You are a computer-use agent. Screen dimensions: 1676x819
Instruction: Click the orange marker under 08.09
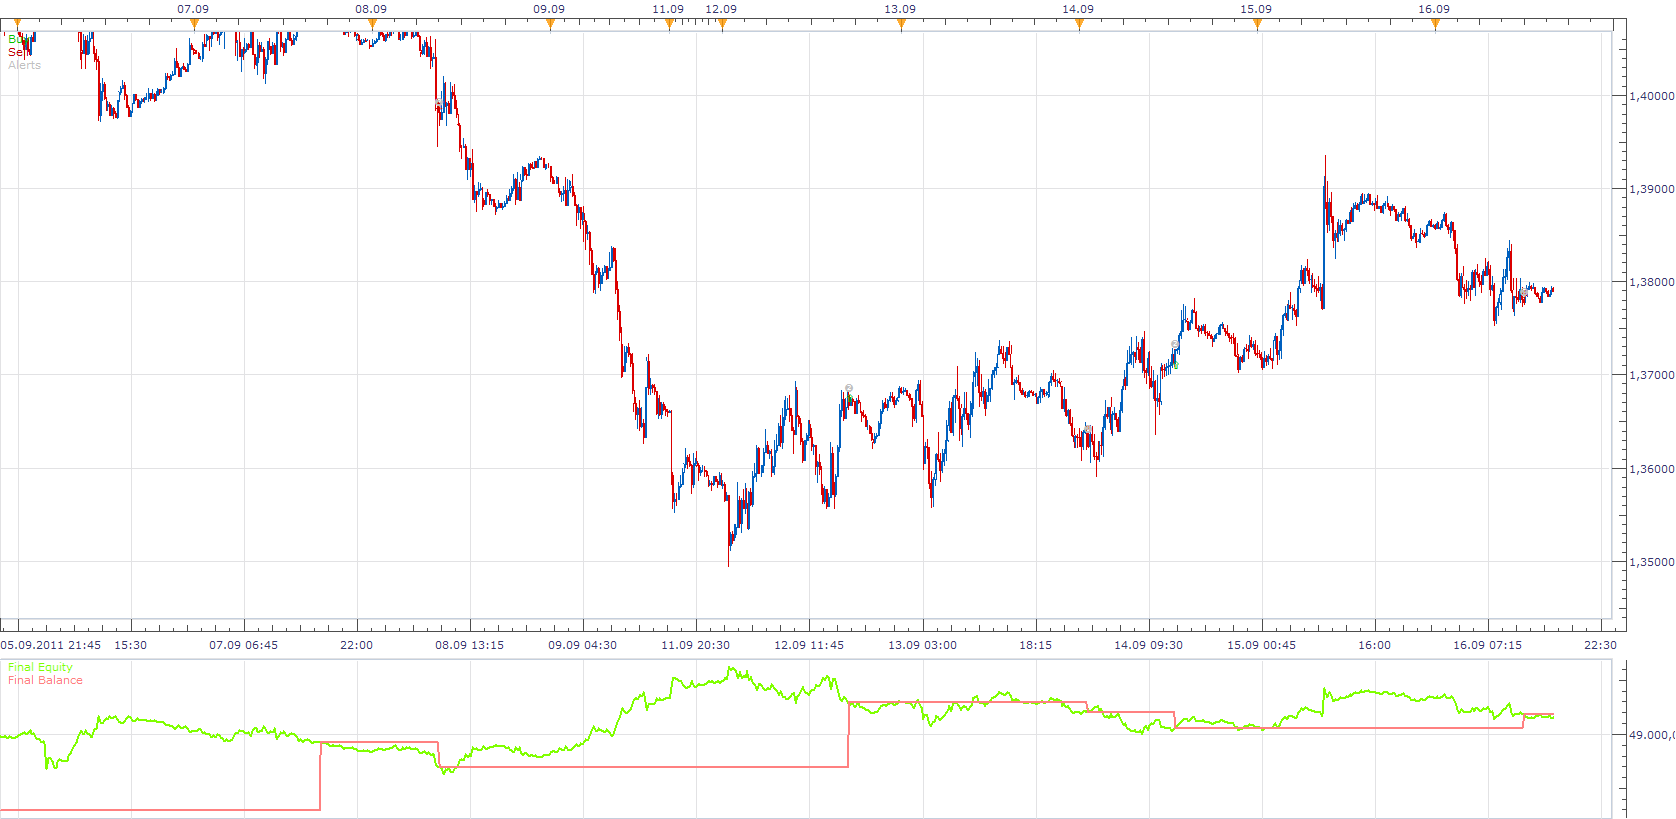pyautogui.click(x=372, y=25)
